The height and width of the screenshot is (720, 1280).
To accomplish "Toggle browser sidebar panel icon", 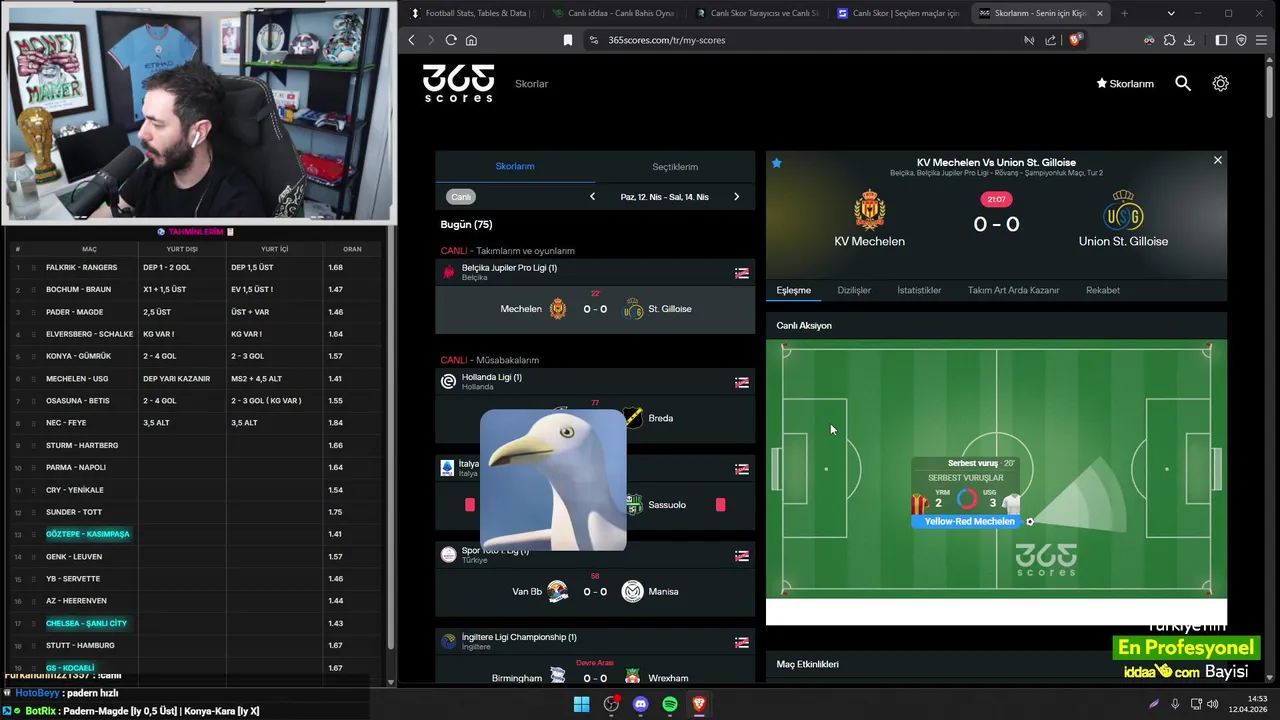I will click(x=1221, y=40).
